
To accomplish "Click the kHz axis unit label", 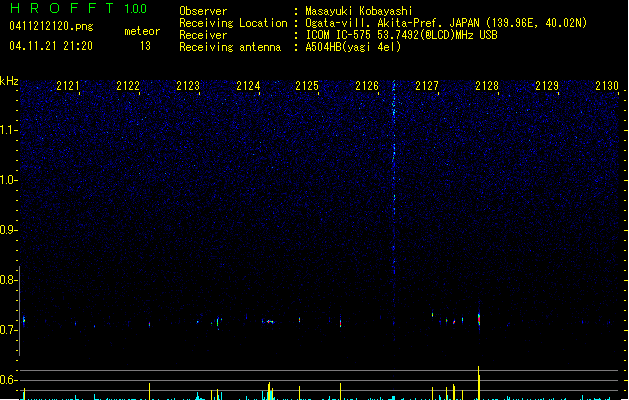I will 9,81.
